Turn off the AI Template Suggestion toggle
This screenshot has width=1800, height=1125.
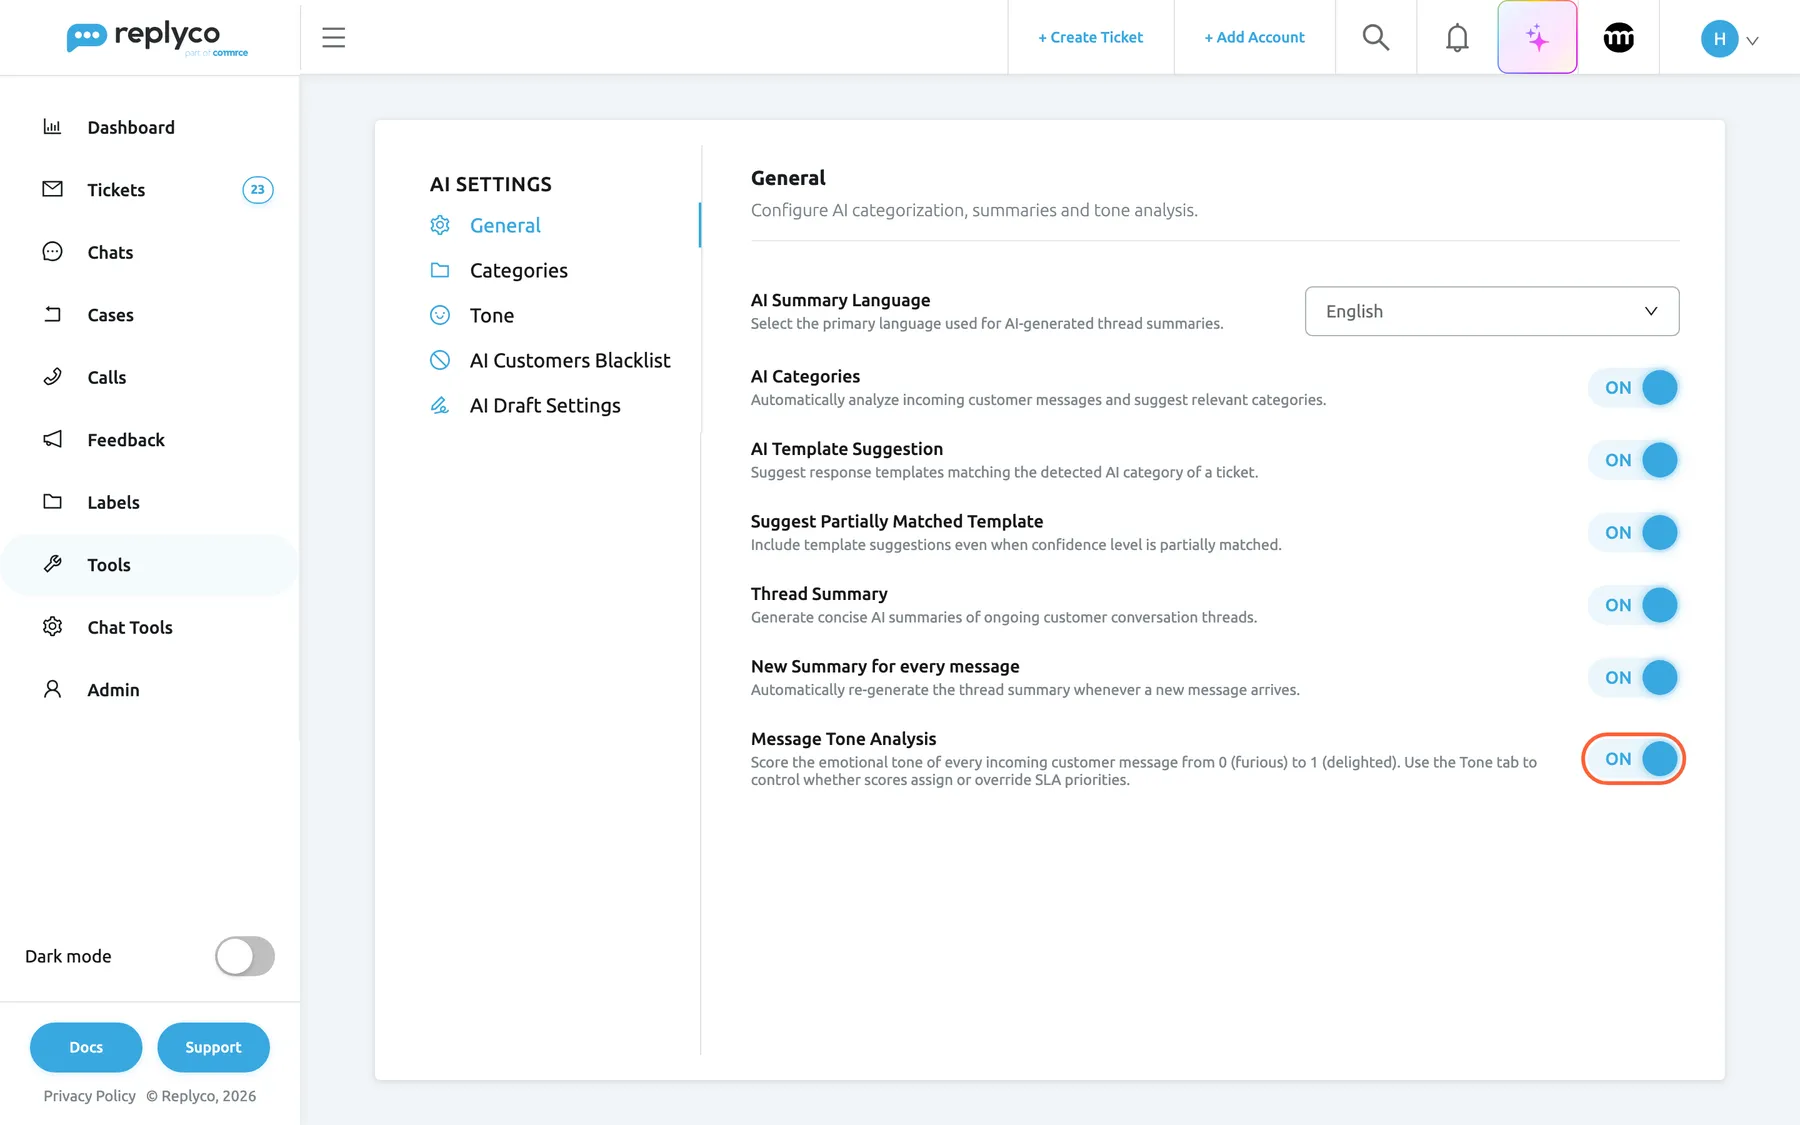1633,460
